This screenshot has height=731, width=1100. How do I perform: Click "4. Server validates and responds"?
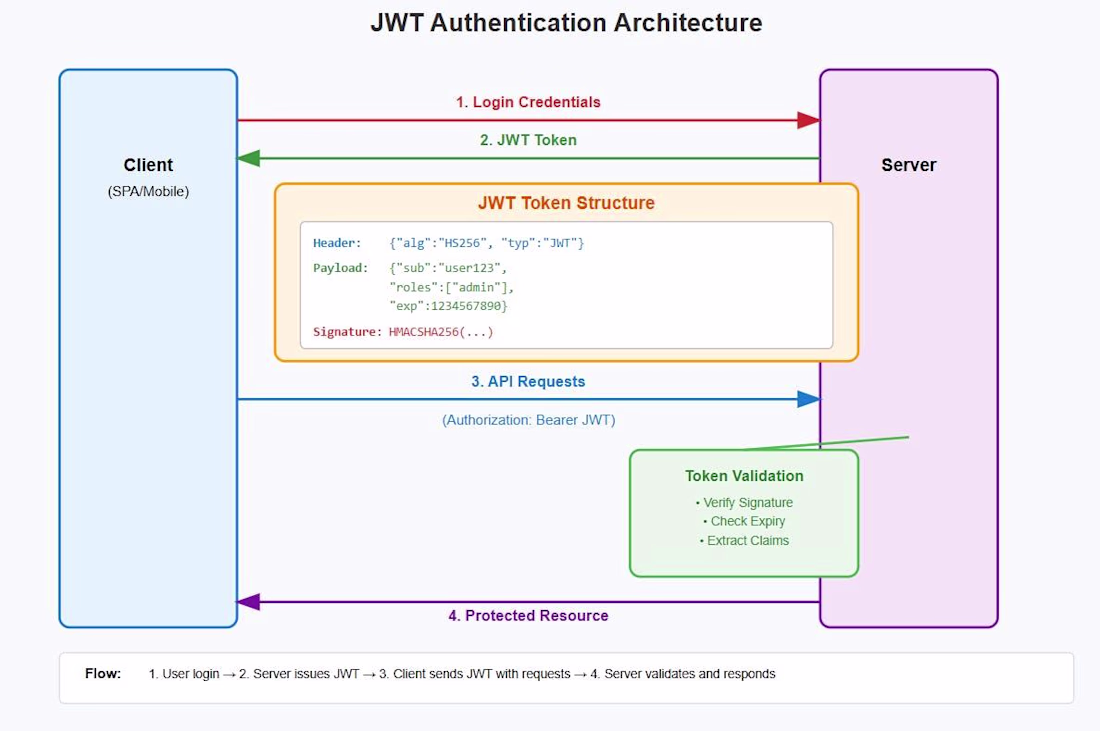(683, 673)
